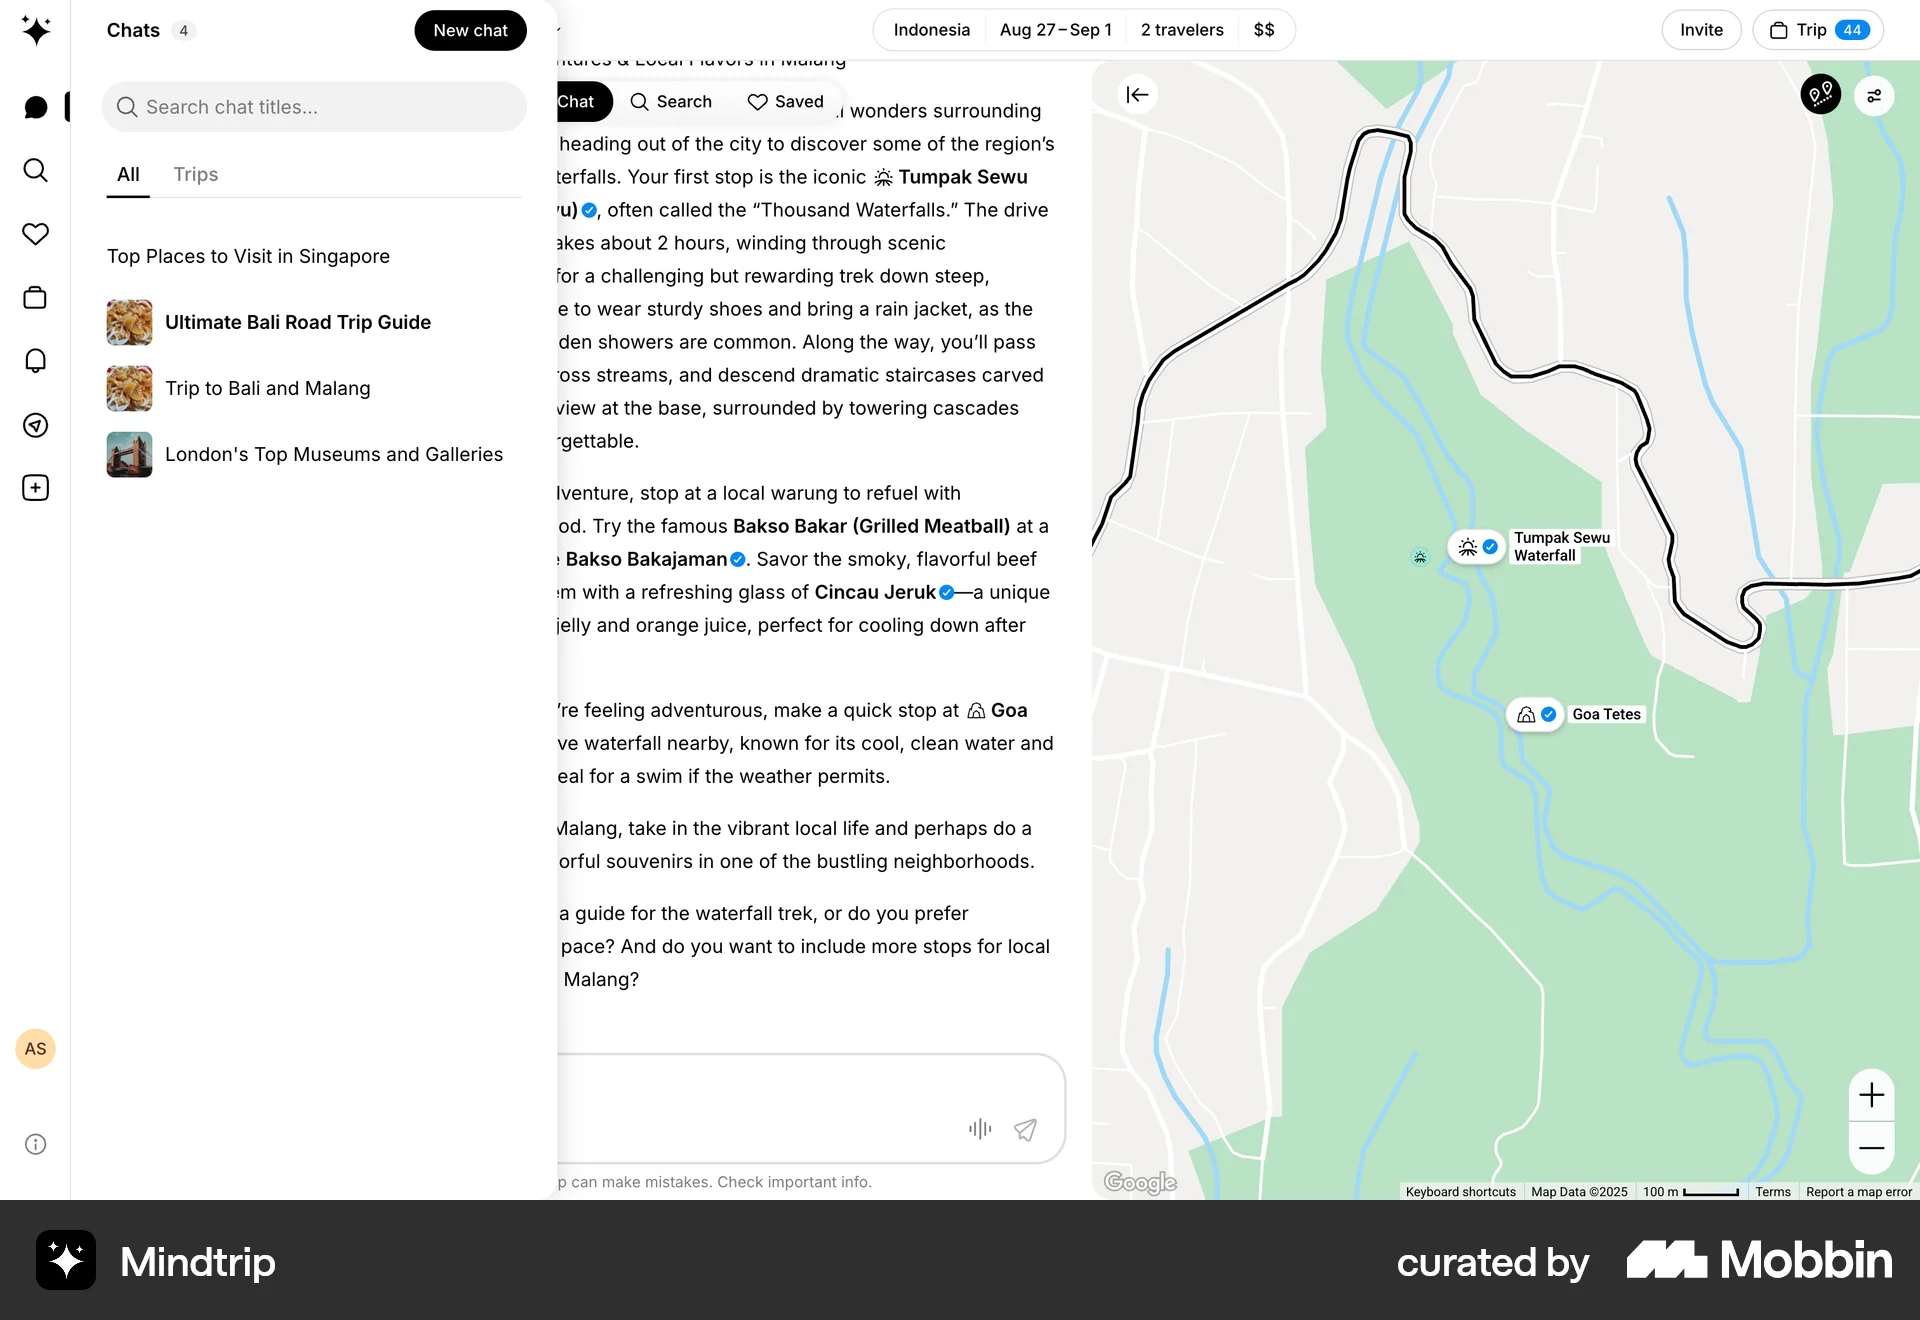Open the 2 travelers selector
This screenshot has height=1320, width=1920.
click(x=1181, y=30)
